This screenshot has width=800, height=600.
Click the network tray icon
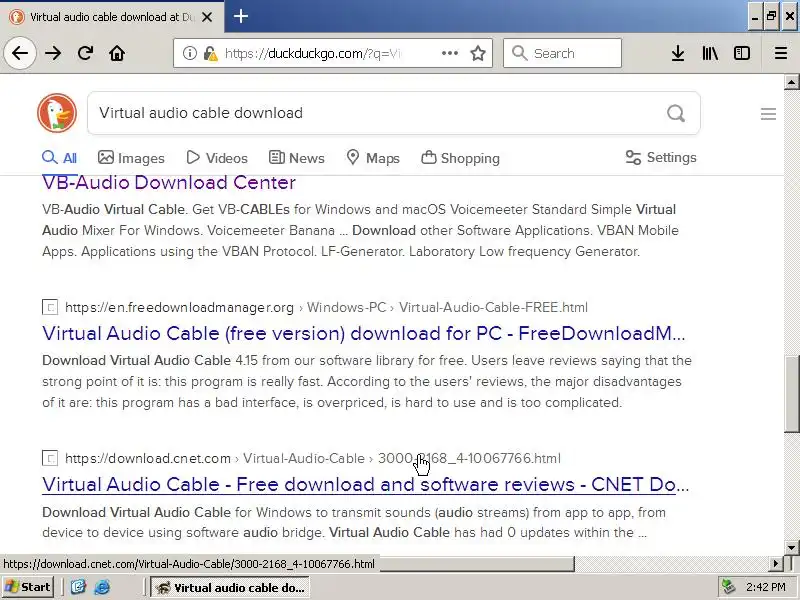point(729,587)
